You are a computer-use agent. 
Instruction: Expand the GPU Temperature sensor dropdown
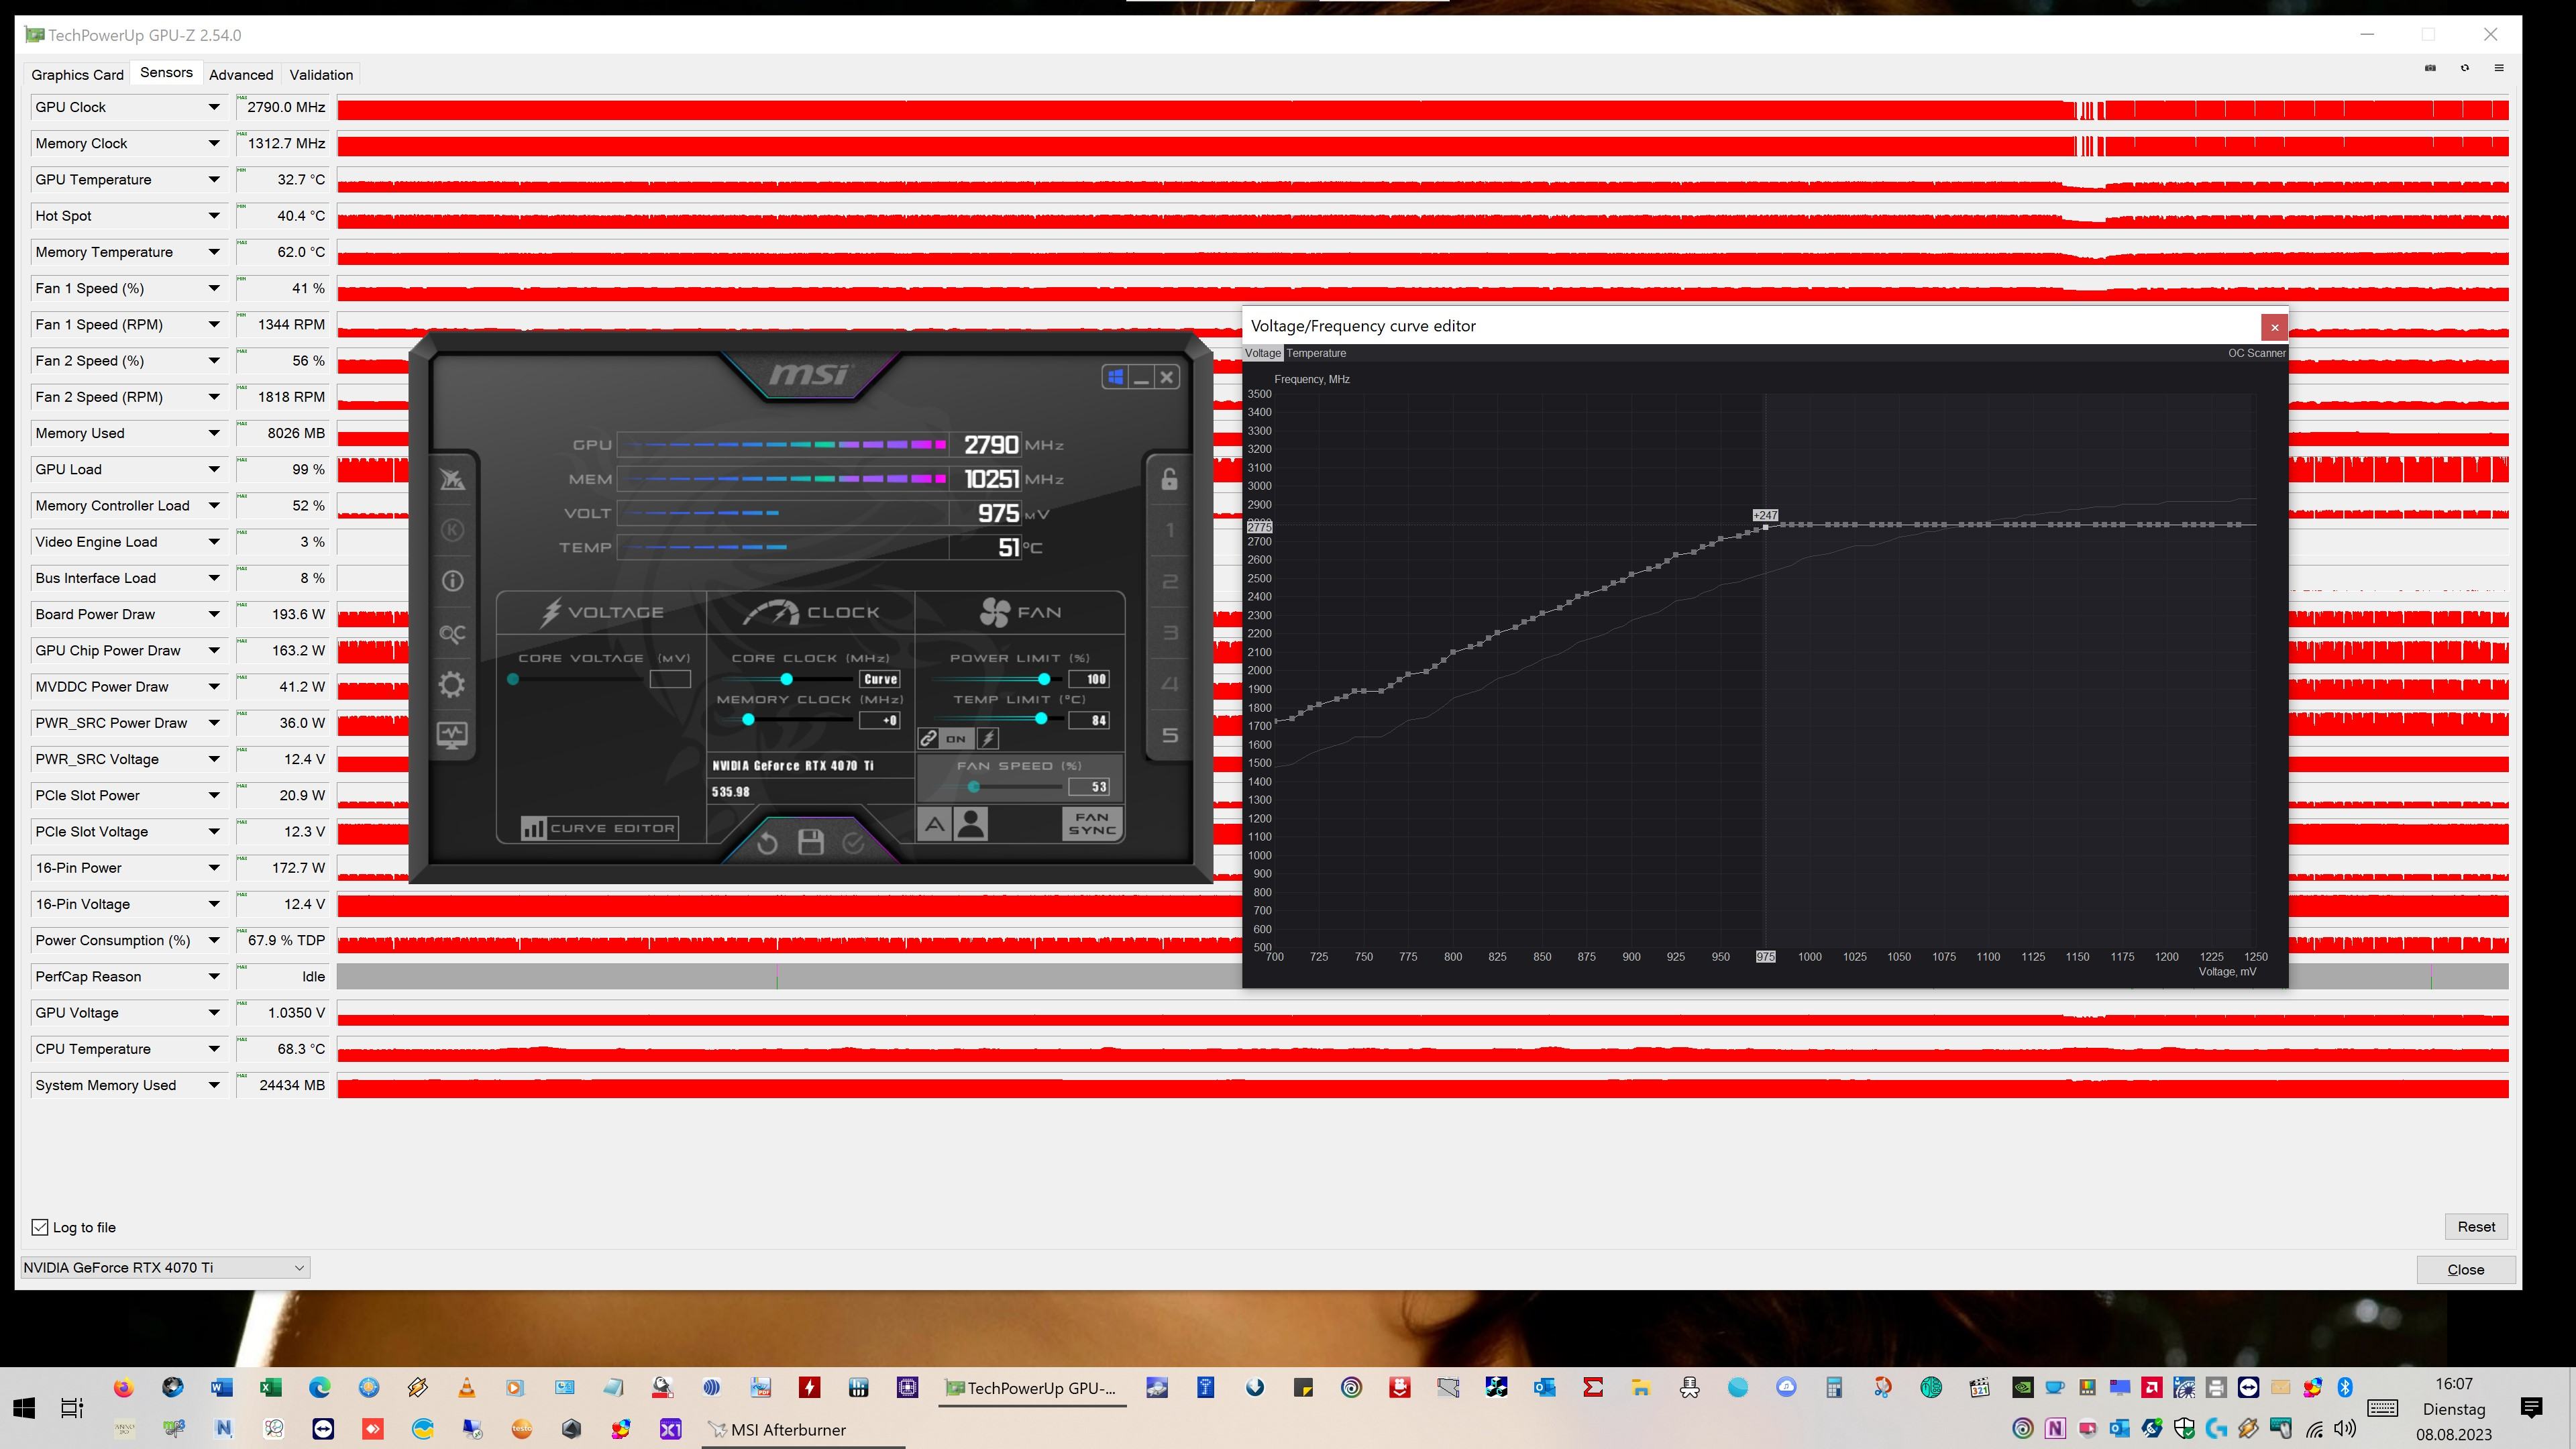point(214,180)
